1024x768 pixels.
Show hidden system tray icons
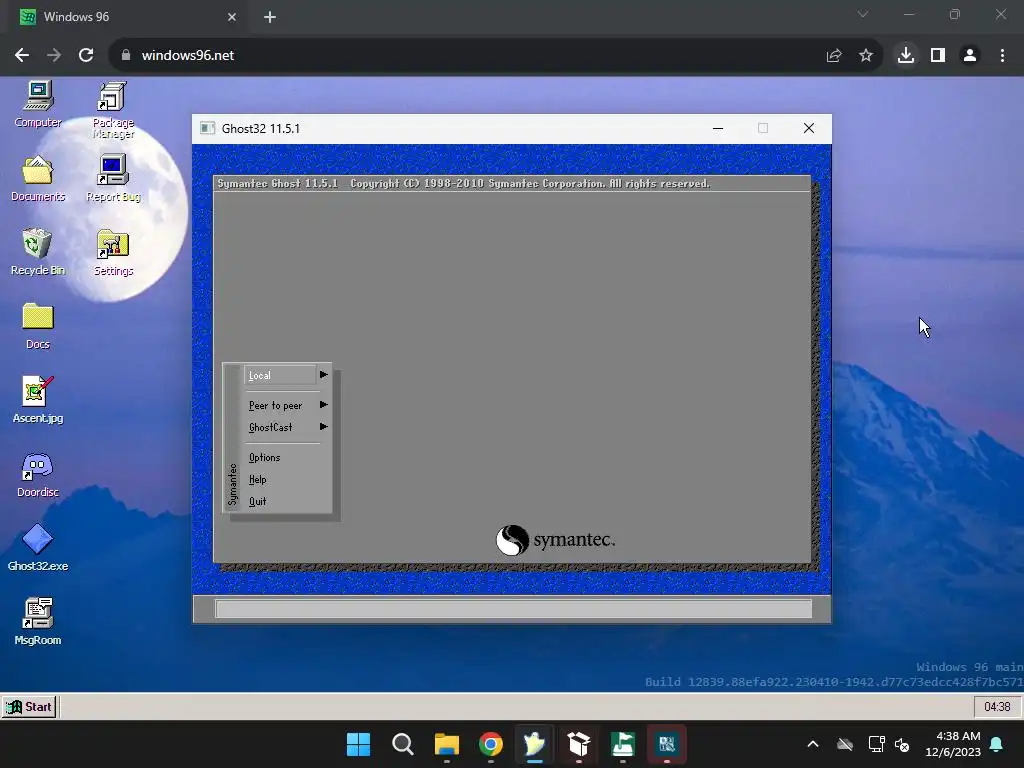point(812,744)
